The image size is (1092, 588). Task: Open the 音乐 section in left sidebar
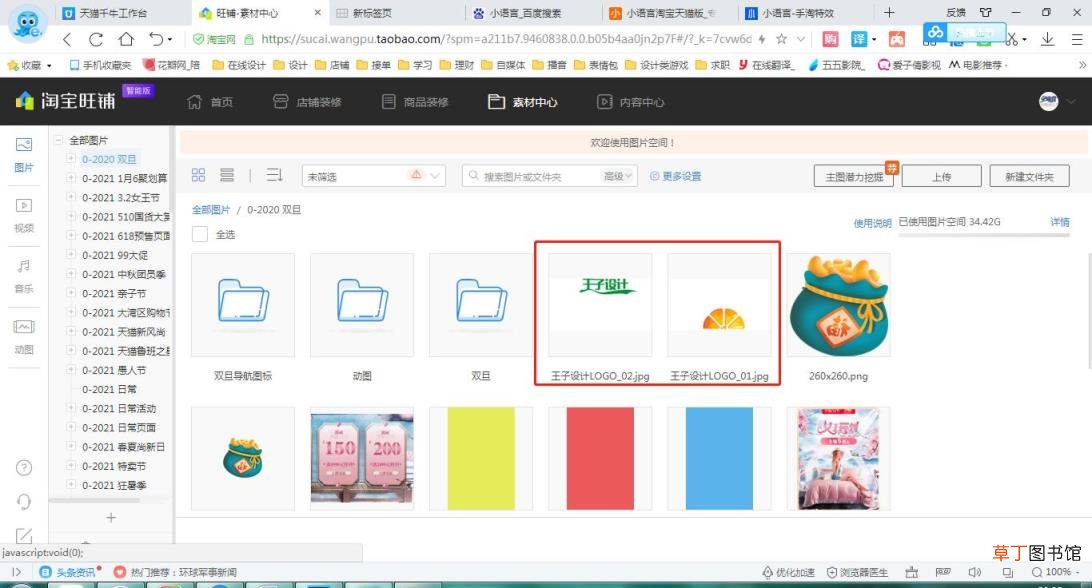pos(24,275)
